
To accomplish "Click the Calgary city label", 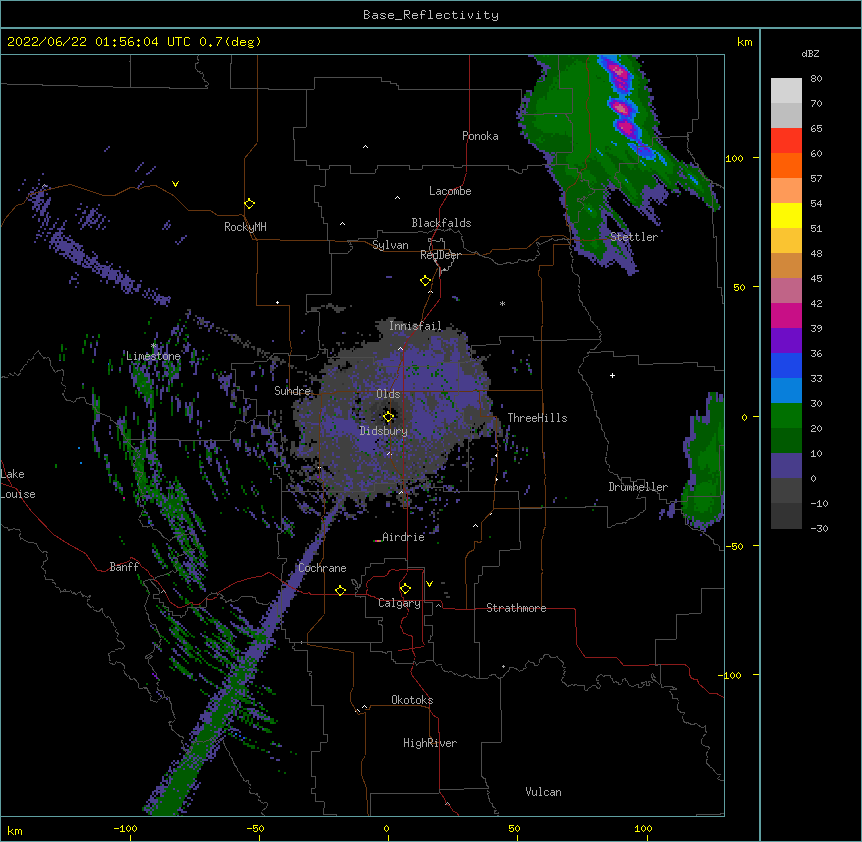I will 399,603.
